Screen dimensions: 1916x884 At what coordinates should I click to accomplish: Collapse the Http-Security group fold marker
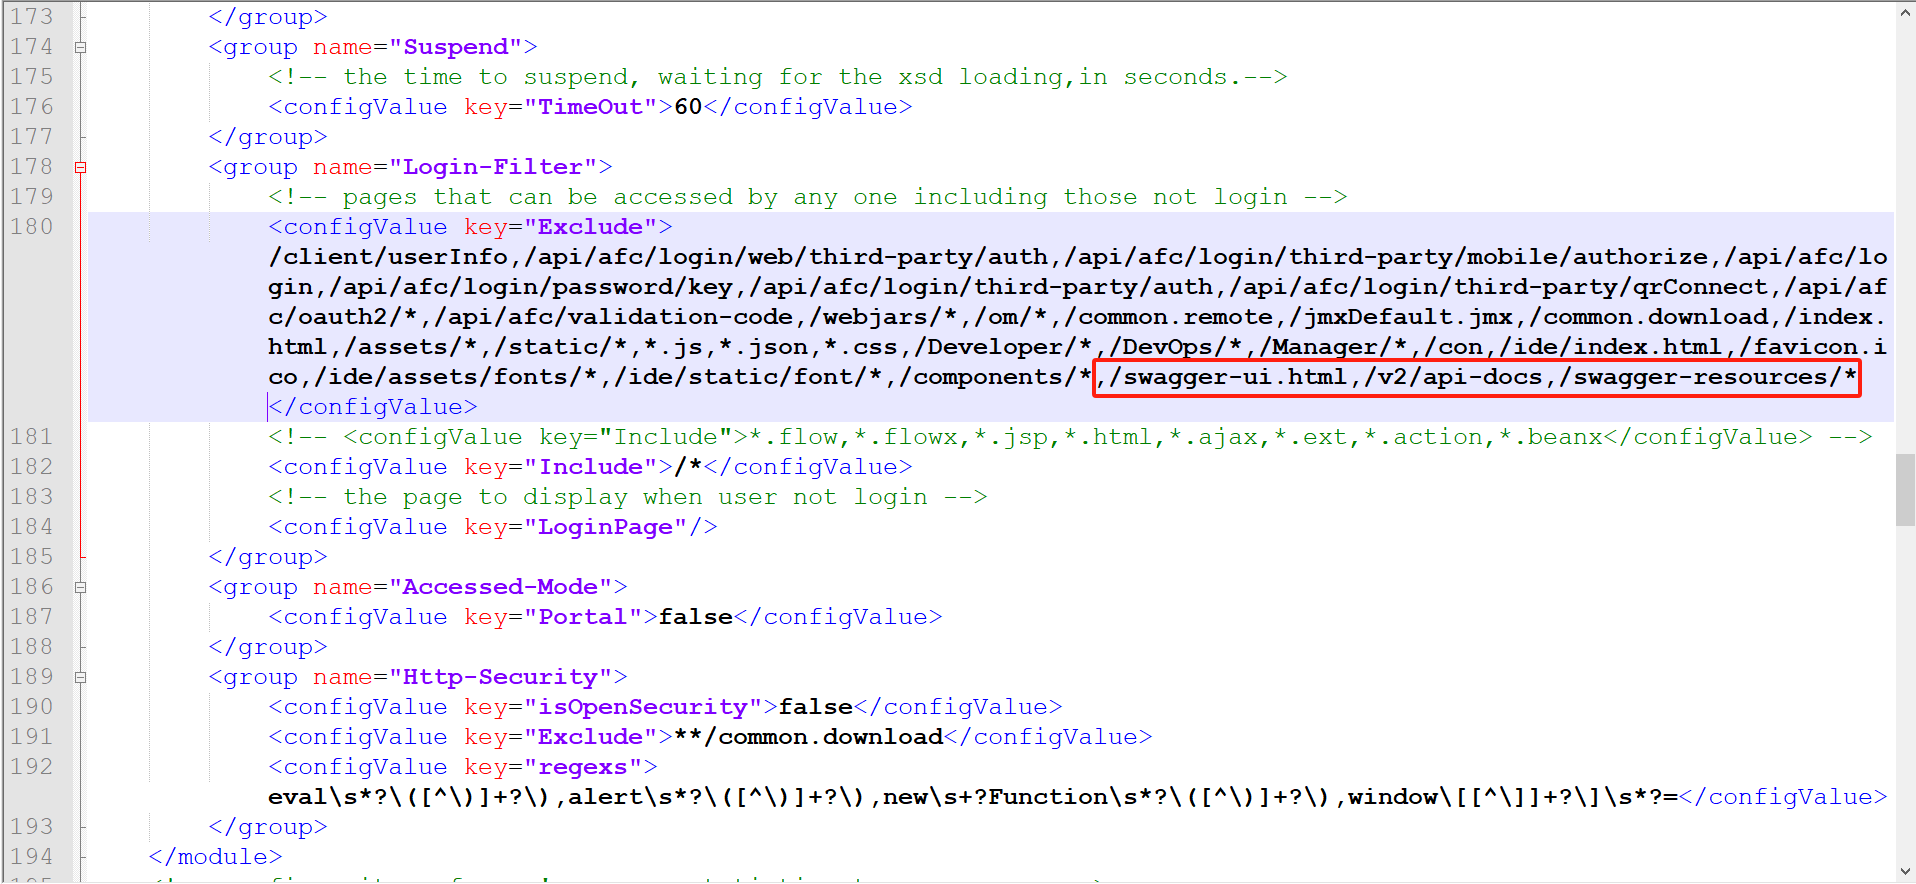(x=81, y=677)
